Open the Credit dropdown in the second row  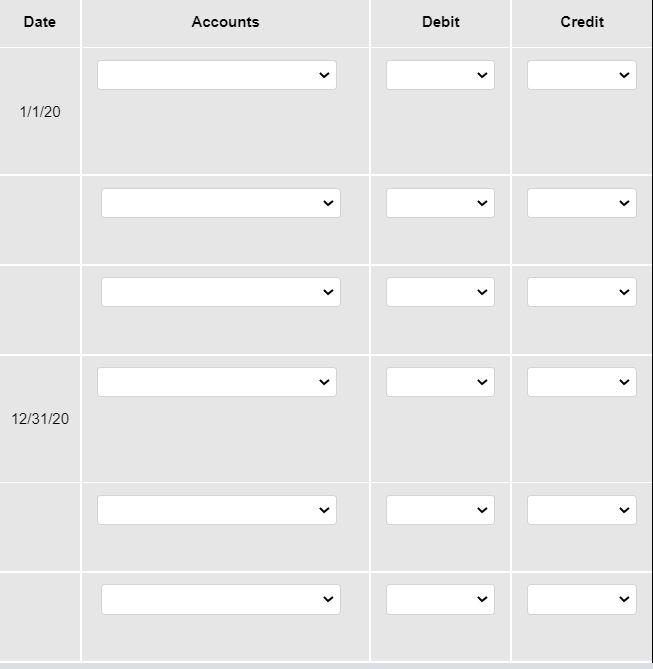click(581, 203)
